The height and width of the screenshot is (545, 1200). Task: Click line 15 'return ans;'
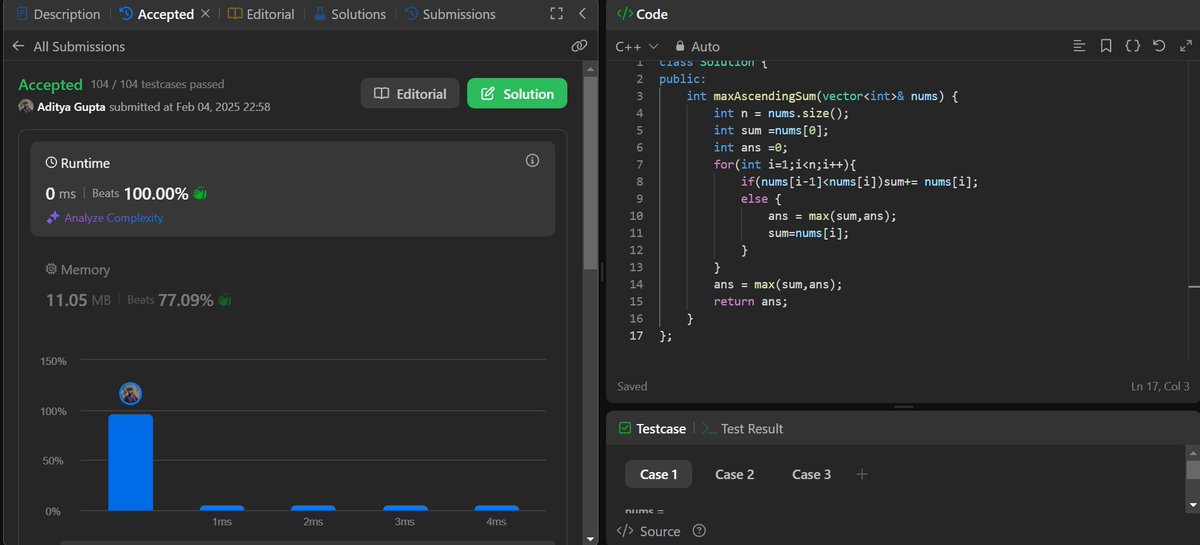pyautogui.click(x=751, y=301)
